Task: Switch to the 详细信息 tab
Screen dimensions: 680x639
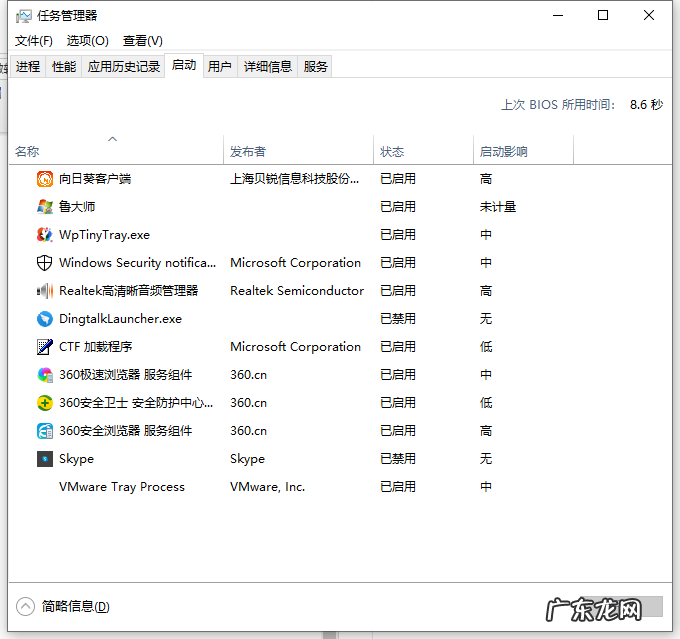Action: coord(268,66)
